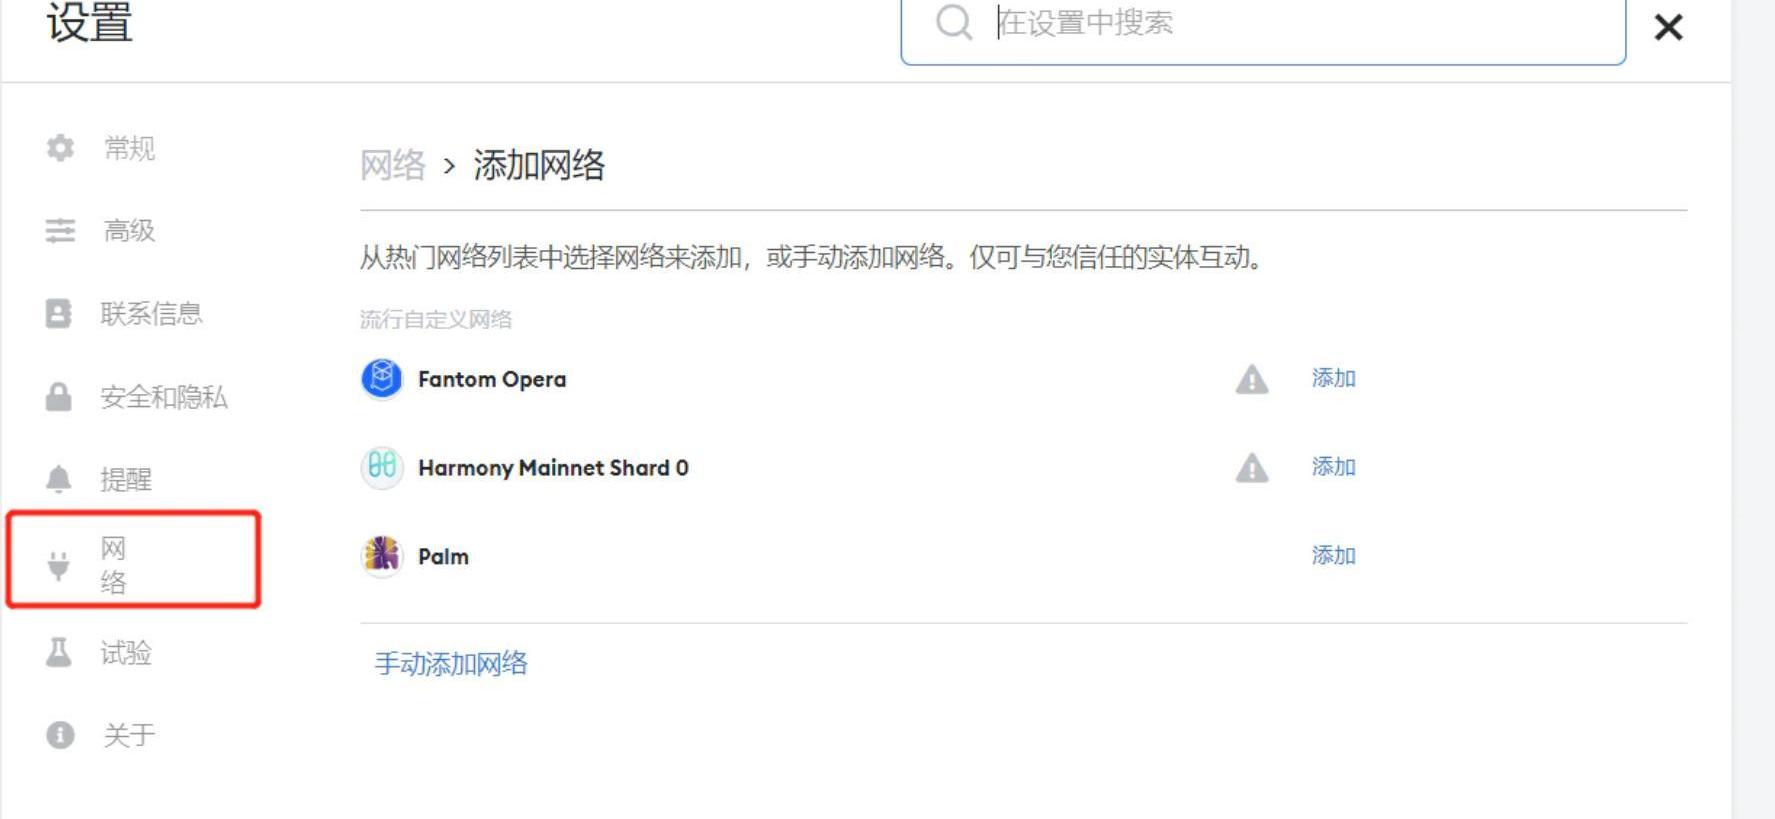Click warning triangle beside Harmony Mainnet

click(x=1252, y=468)
